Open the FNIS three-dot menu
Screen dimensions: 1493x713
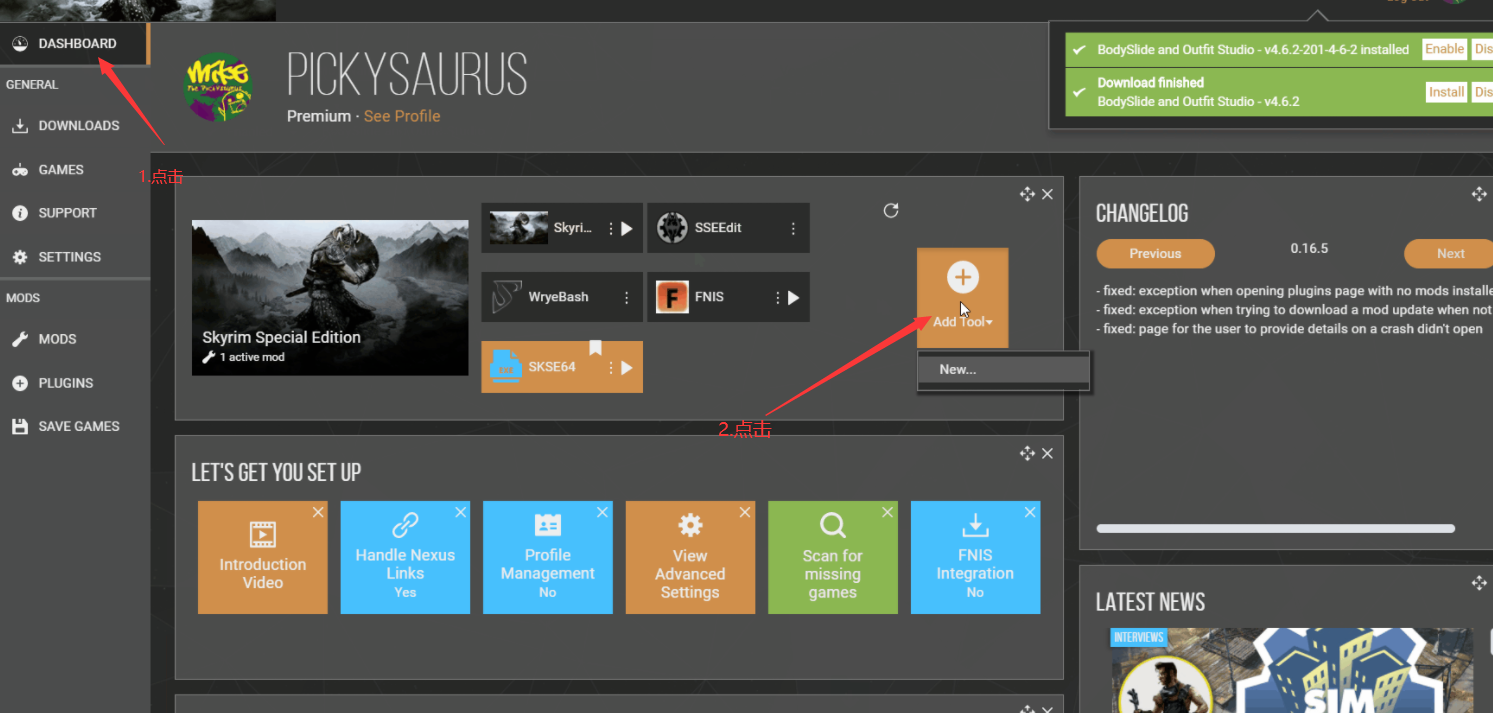[777, 298]
